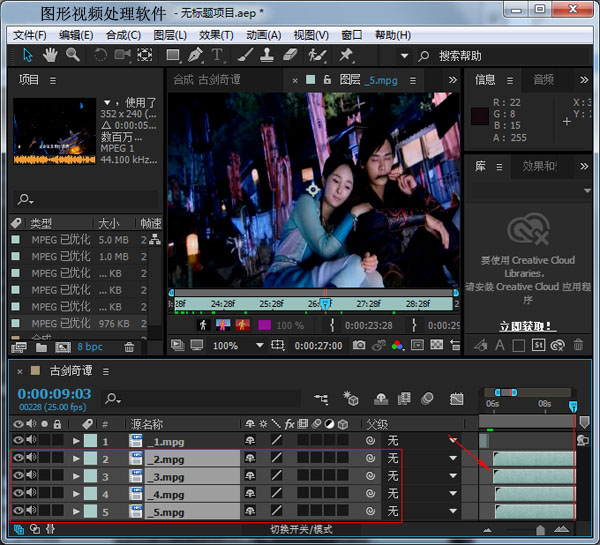Click viewer timecode 0:00:27:00

point(318,346)
